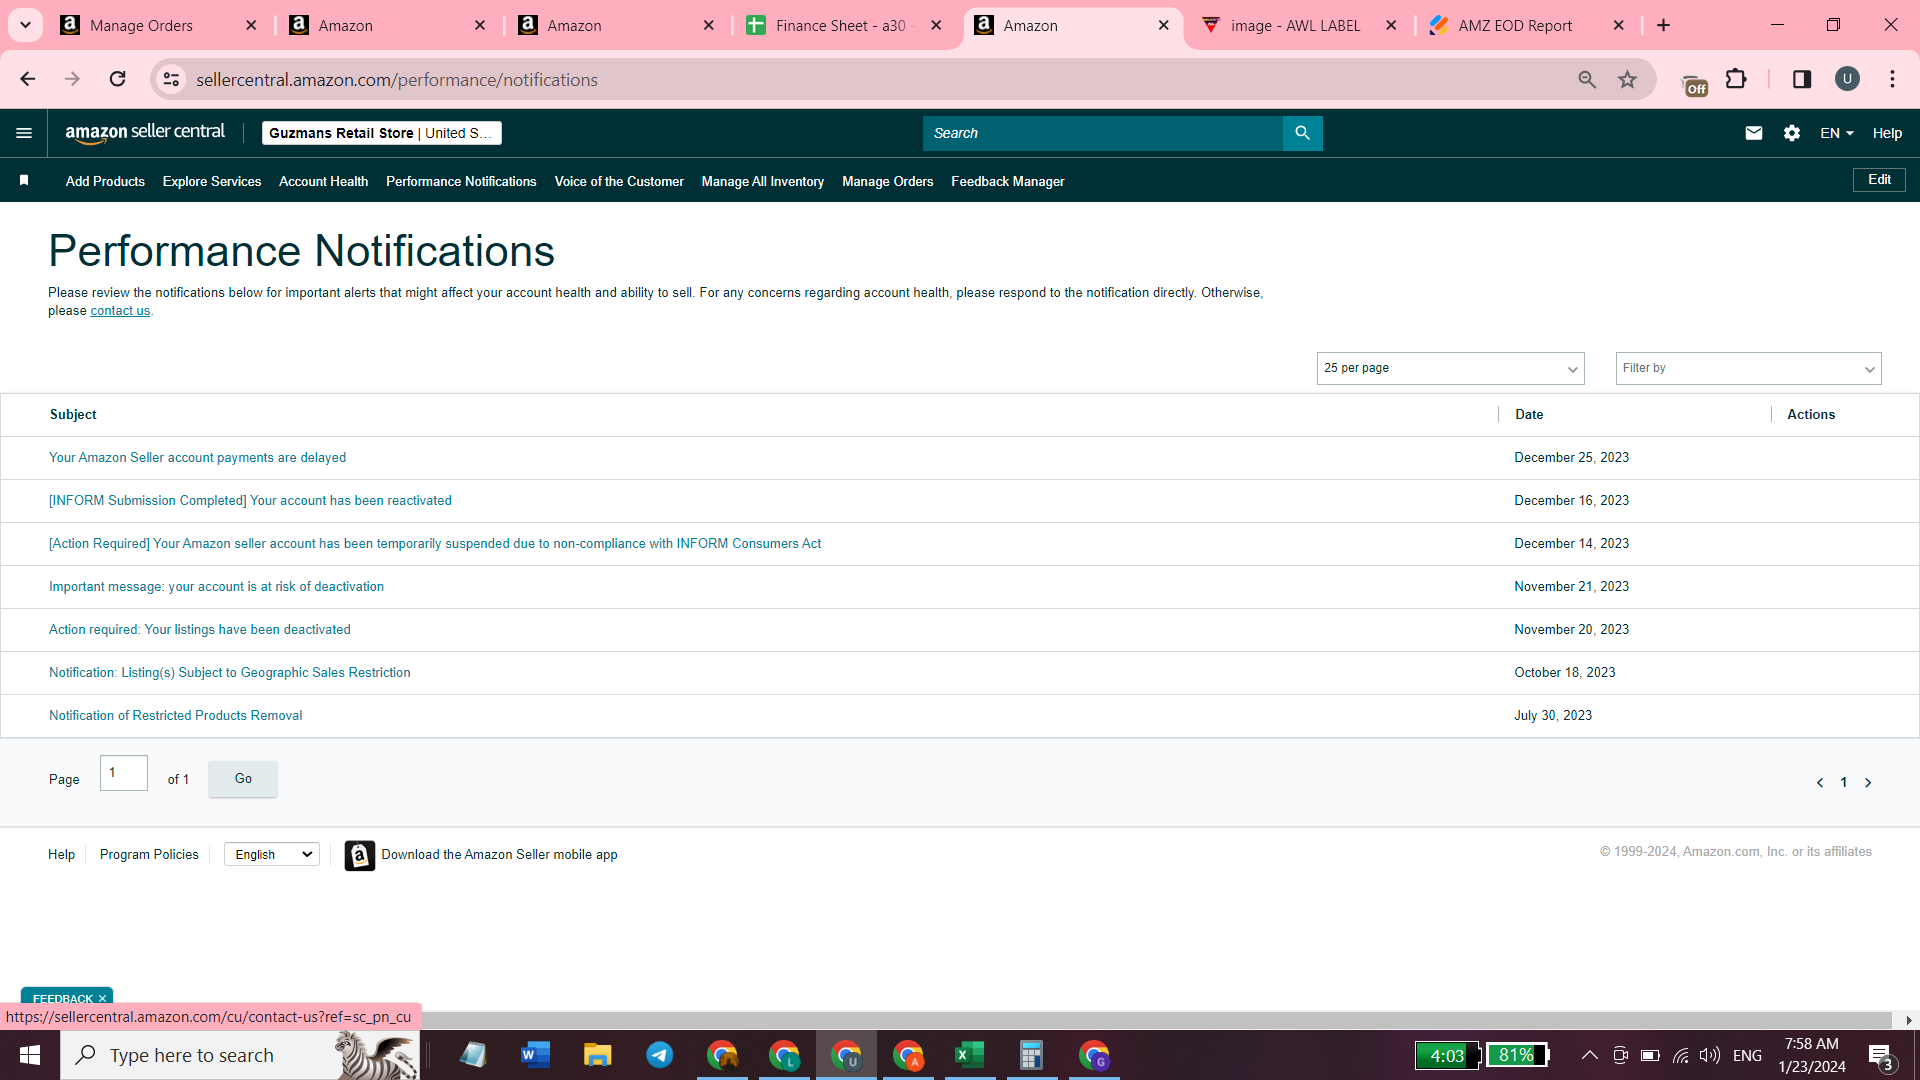1920x1080 pixels.
Task: Bookmark this page with star icon
Action: pos(1627,79)
